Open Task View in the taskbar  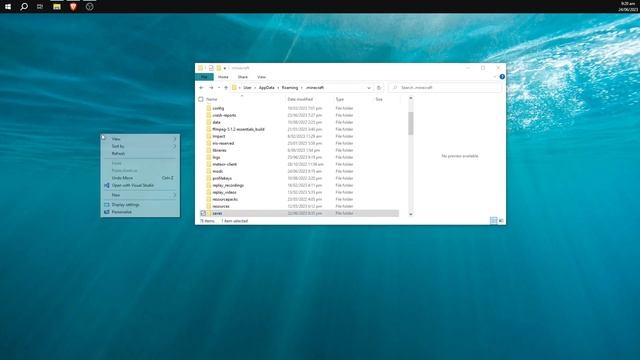pos(40,7)
